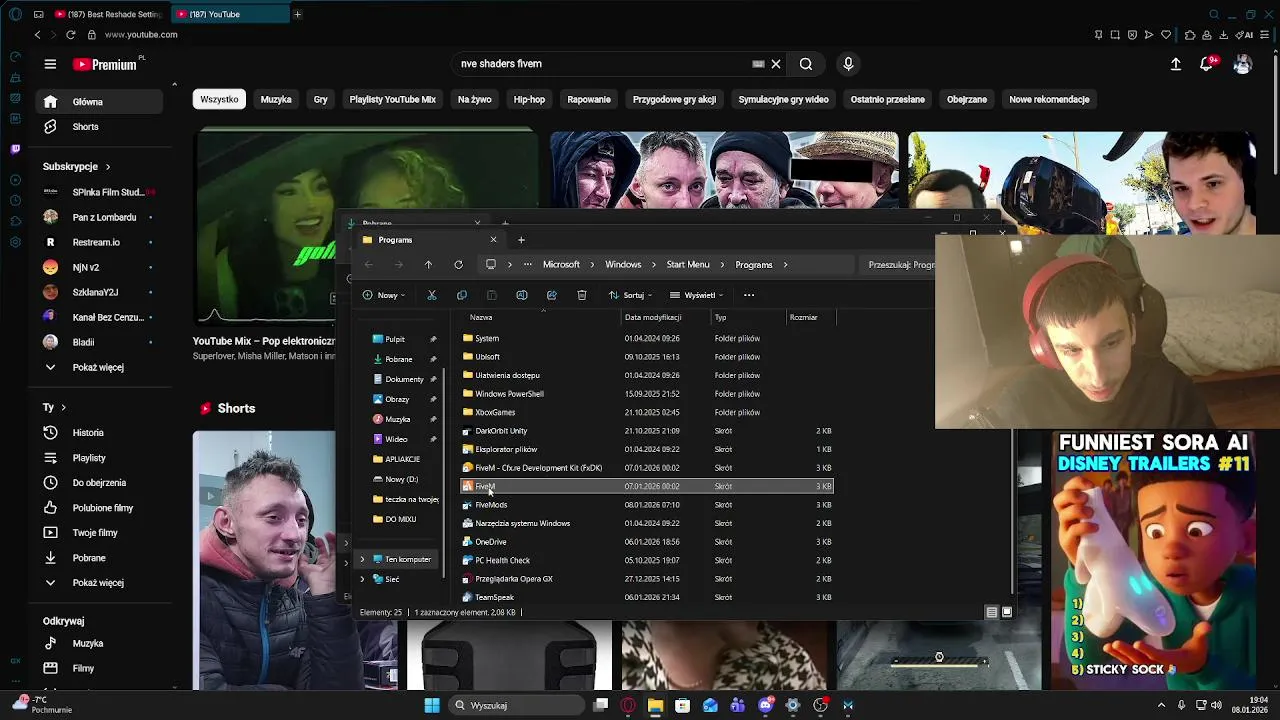Screen dimensions: 1280x720
Task: Open Opera GX from taskbar
Action: [x=628, y=705]
